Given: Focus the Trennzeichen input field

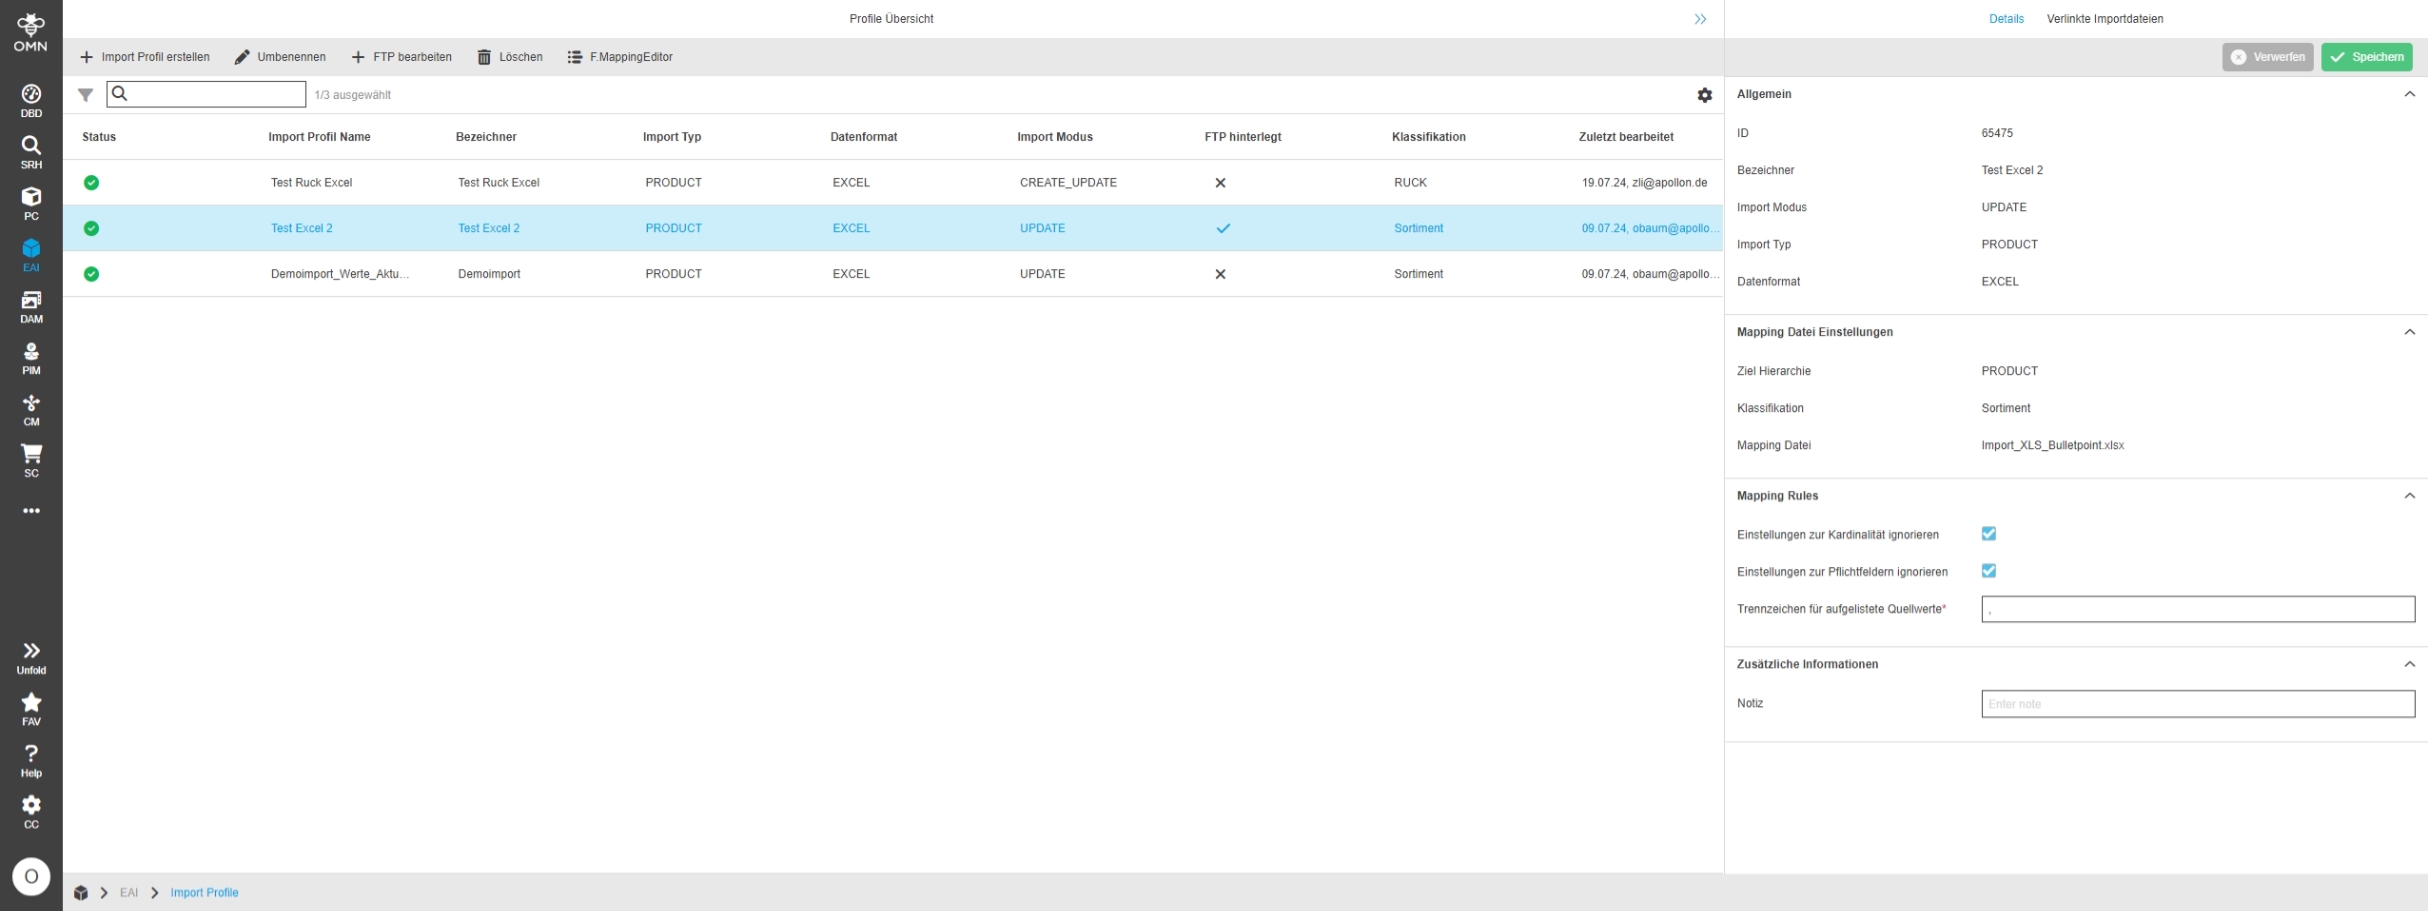Looking at the screenshot, I should tap(2198, 609).
